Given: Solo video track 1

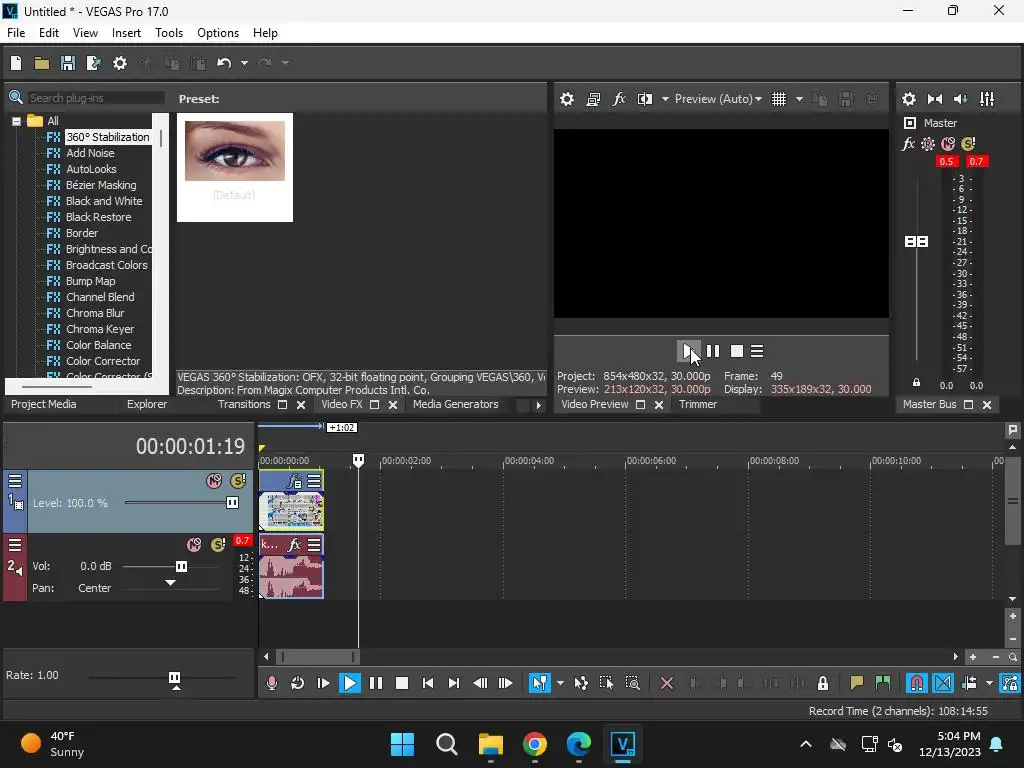Looking at the screenshot, I should 238,481.
